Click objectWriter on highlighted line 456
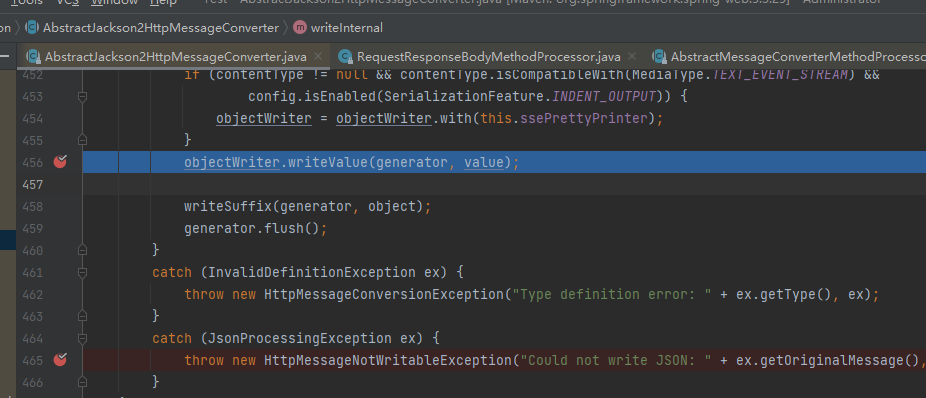This screenshot has height=398, width=926. click(x=232, y=162)
